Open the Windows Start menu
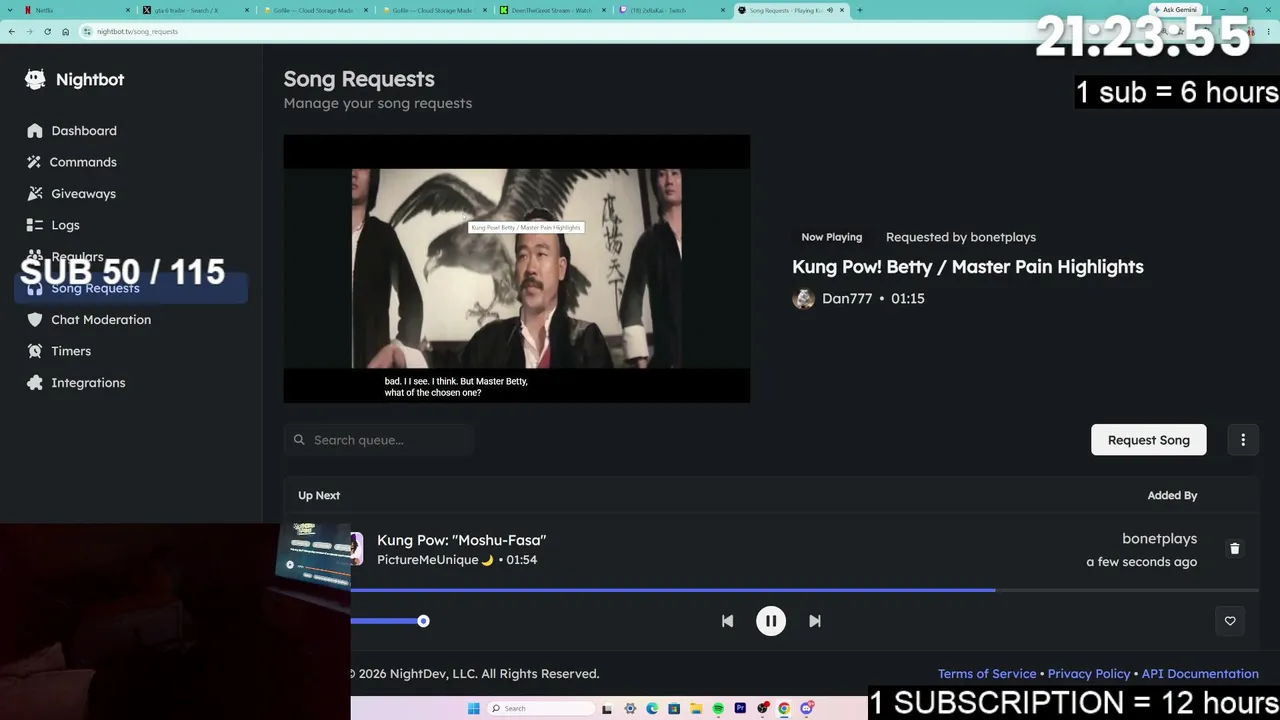 (x=473, y=709)
